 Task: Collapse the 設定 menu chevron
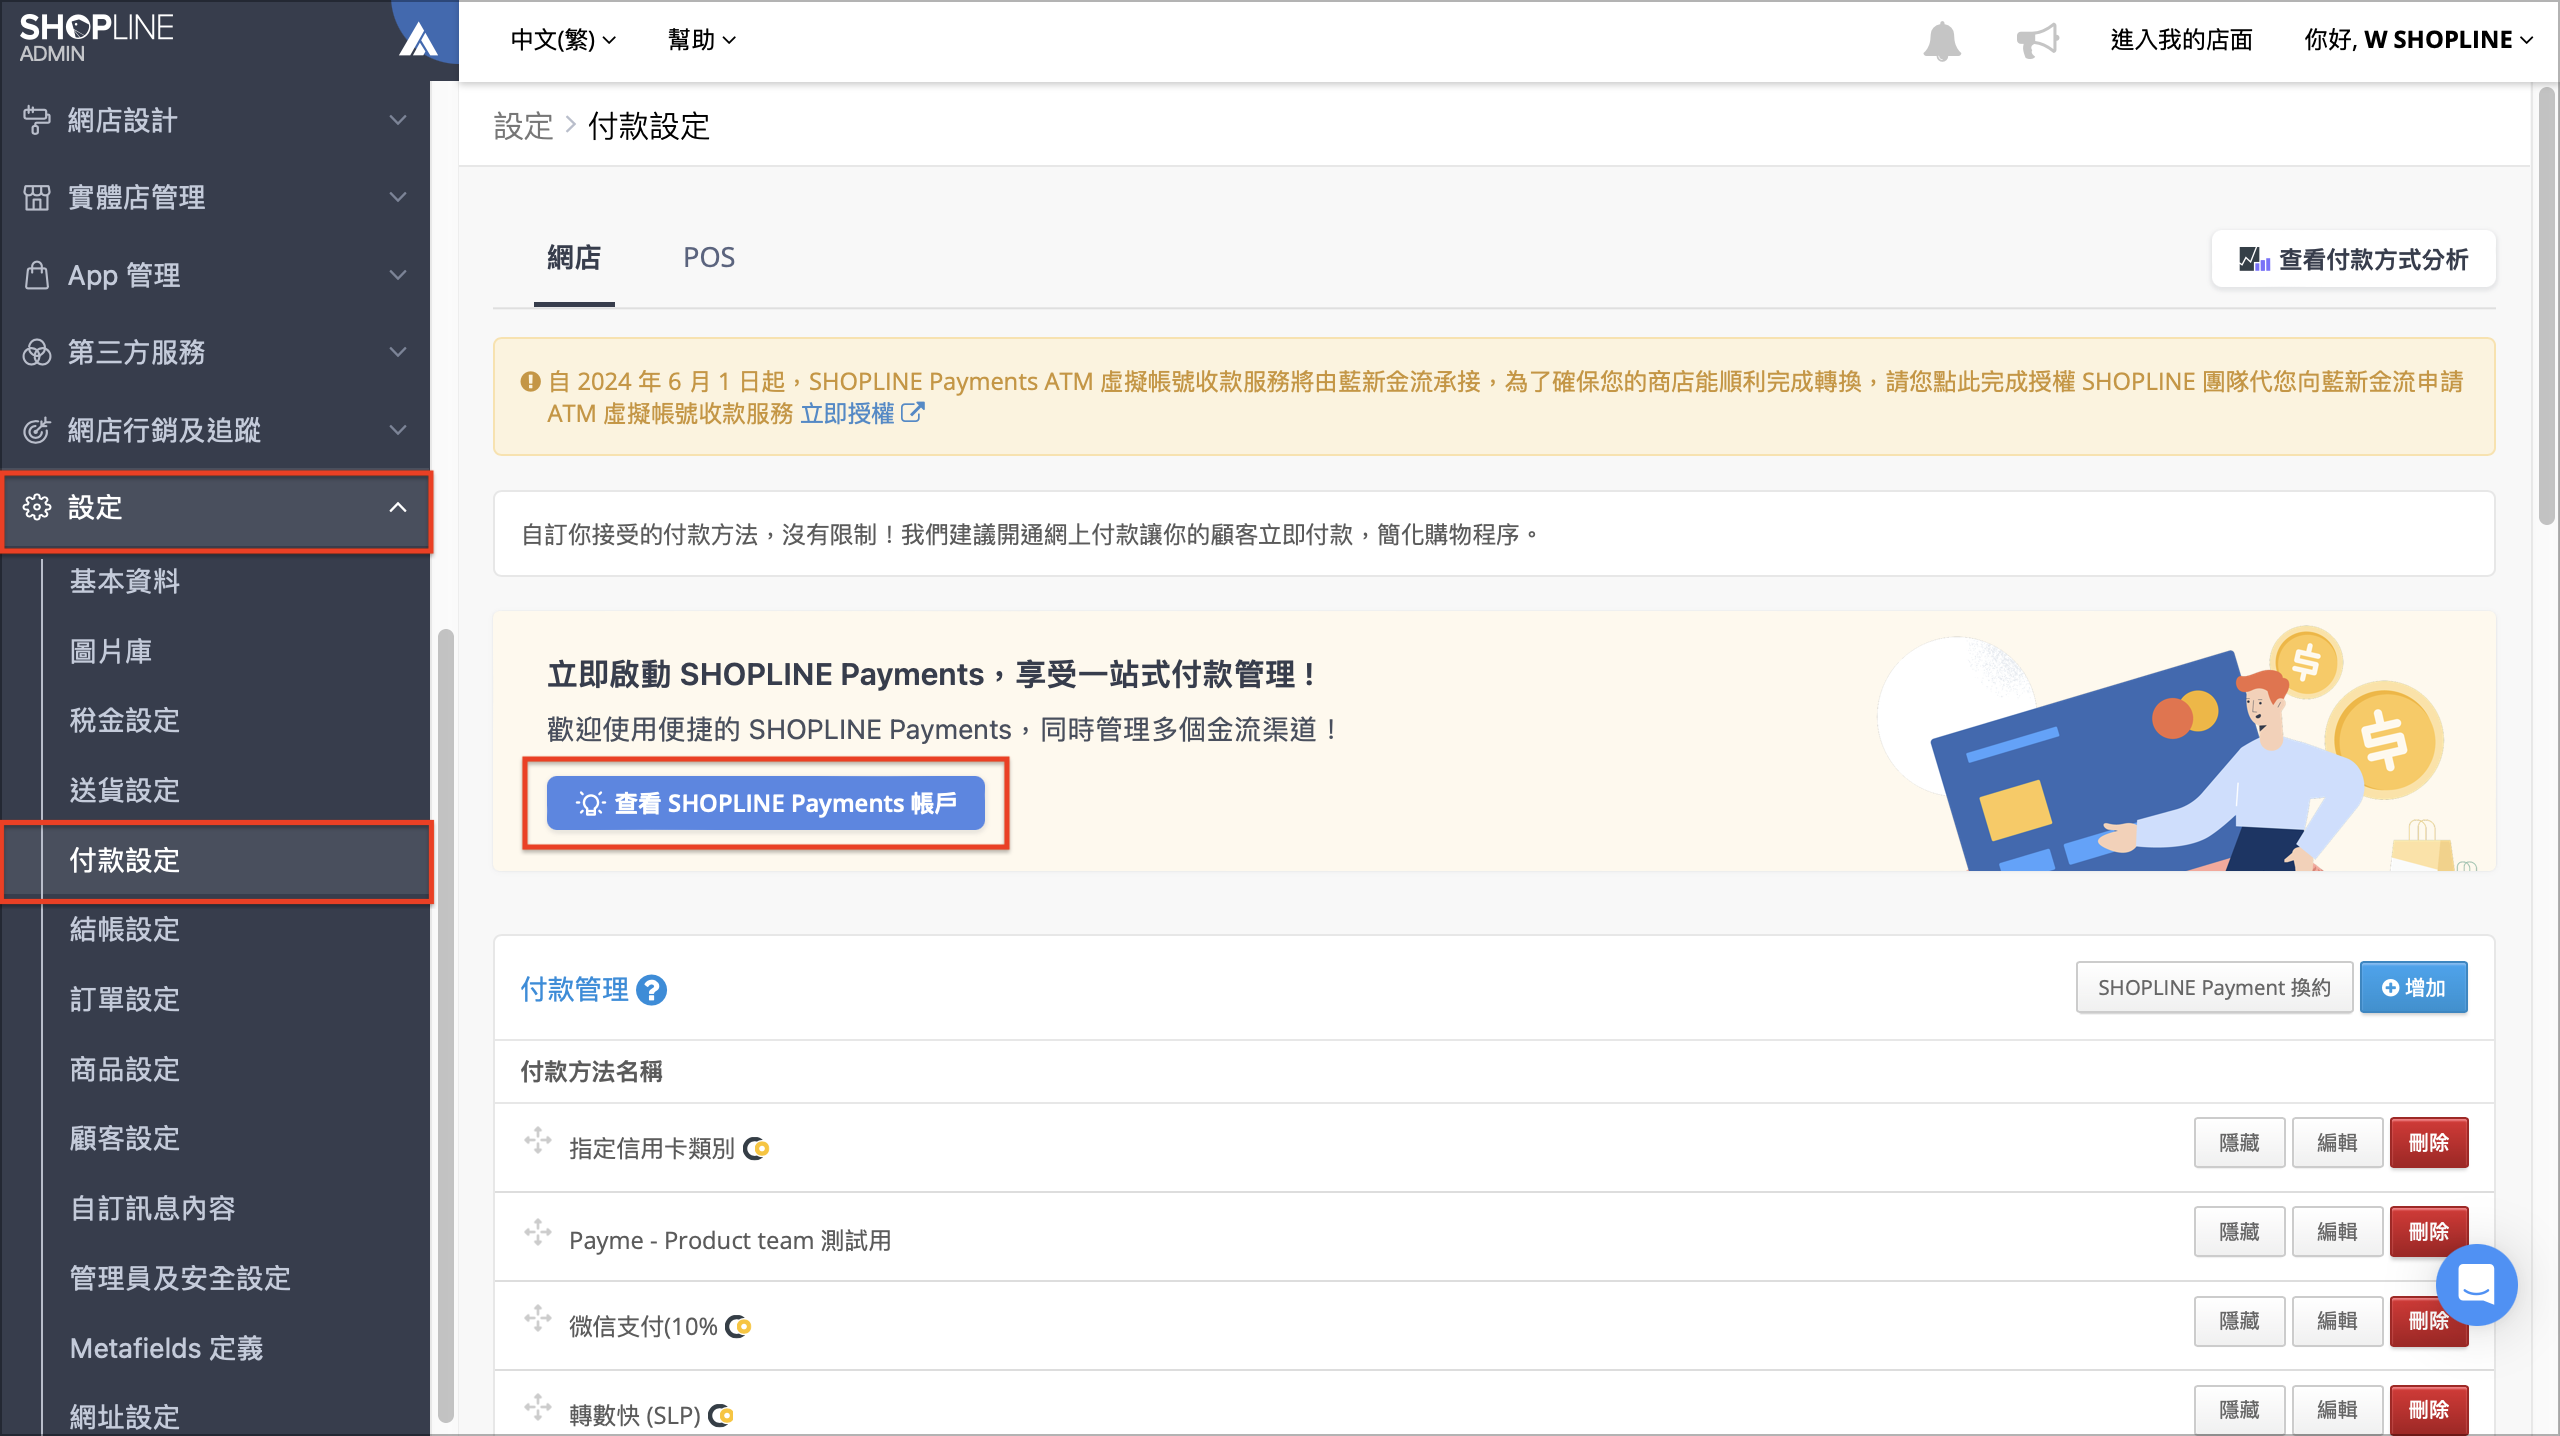tap(398, 507)
